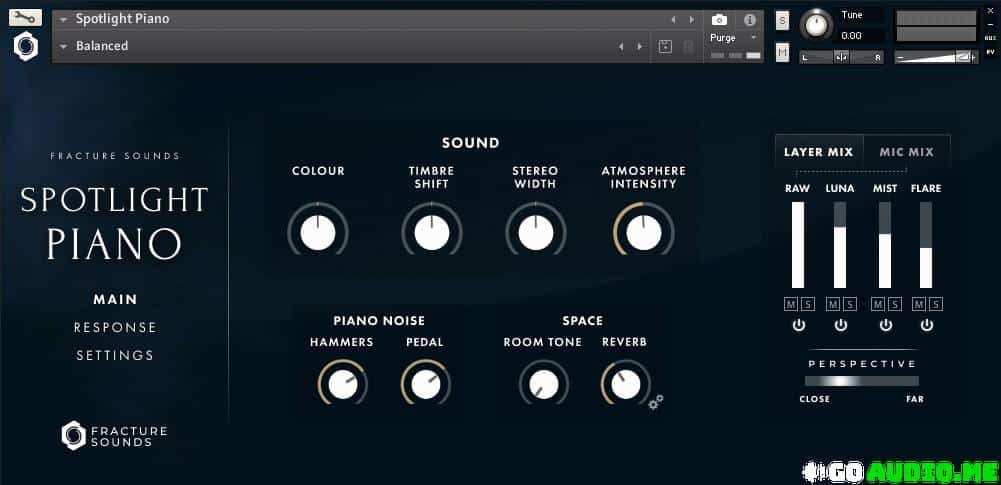Switch to the MIC MIX tab
The image size is (1001, 485).
click(x=906, y=152)
